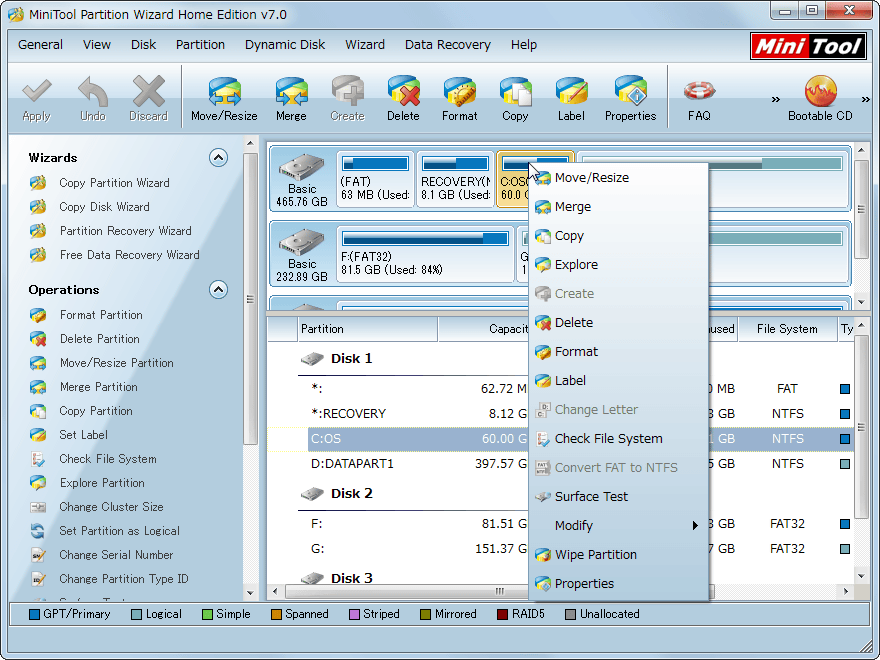This screenshot has width=880, height=660.
Task: Collapse the Operations section
Action: point(218,290)
